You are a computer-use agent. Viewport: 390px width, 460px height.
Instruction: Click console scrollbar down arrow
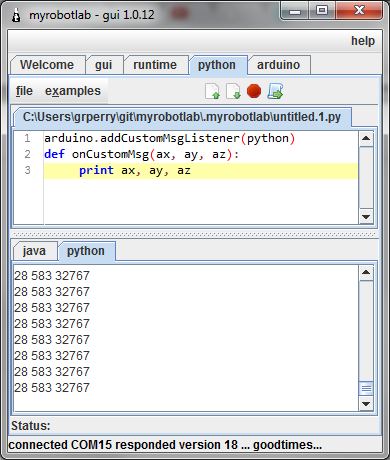(x=366, y=404)
